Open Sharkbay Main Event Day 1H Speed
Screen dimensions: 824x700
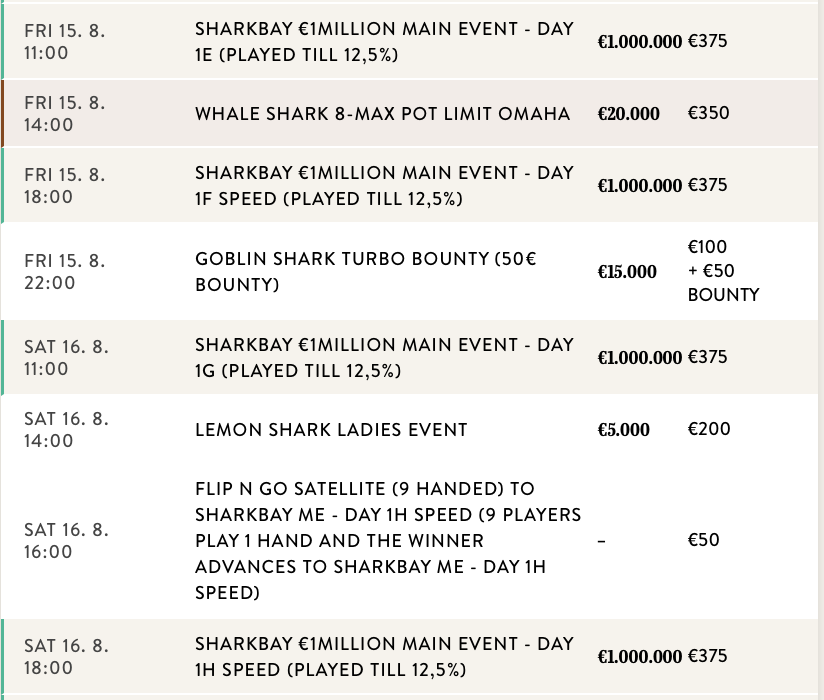[x=384, y=657]
